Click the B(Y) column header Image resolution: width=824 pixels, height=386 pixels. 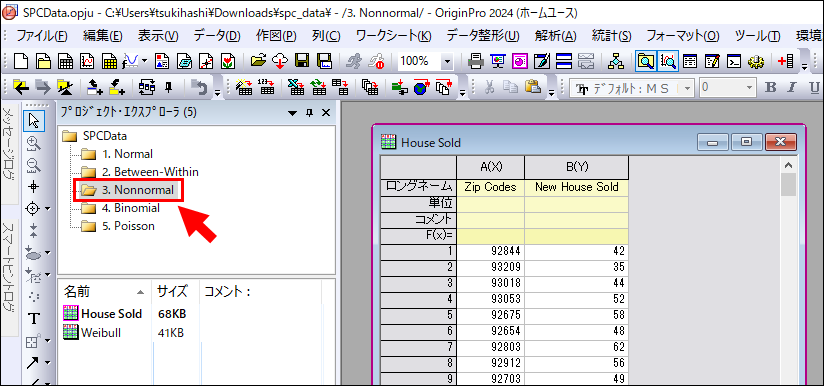click(576, 168)
